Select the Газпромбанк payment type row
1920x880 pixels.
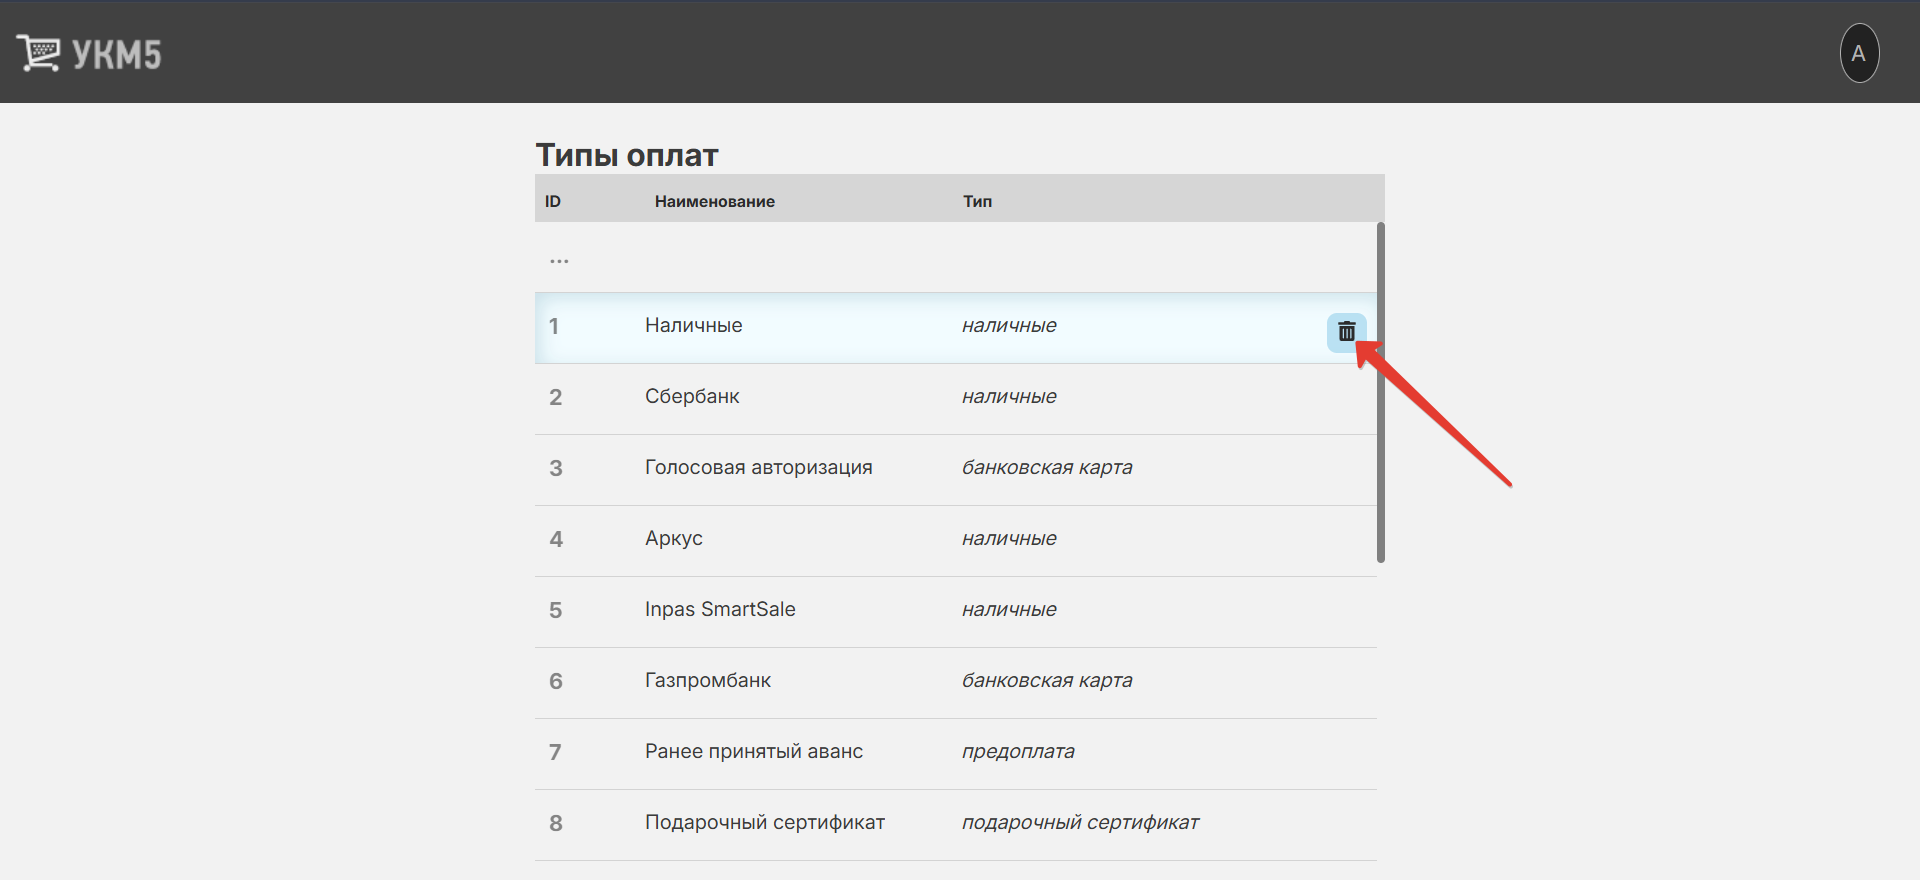point(707,681)
